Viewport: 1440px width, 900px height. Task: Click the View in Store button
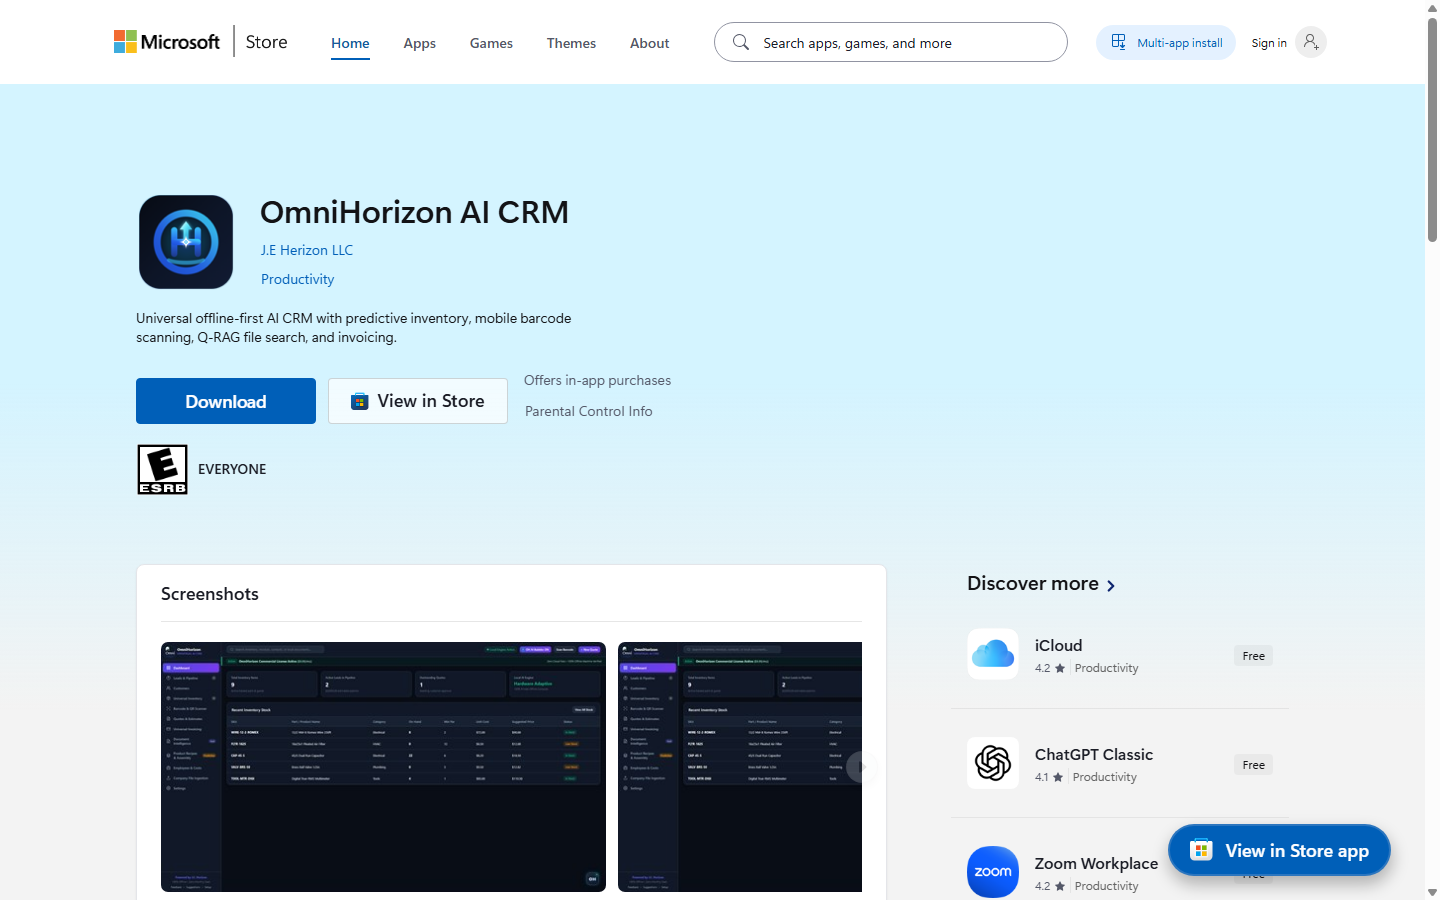point(418,401)
